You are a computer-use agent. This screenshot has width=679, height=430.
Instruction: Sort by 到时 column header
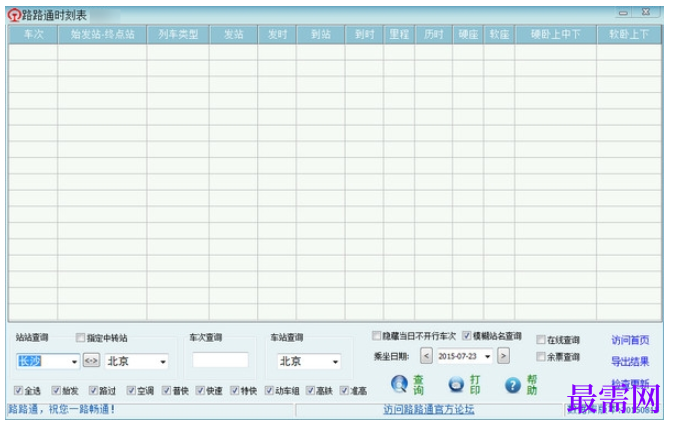point(365,34)
